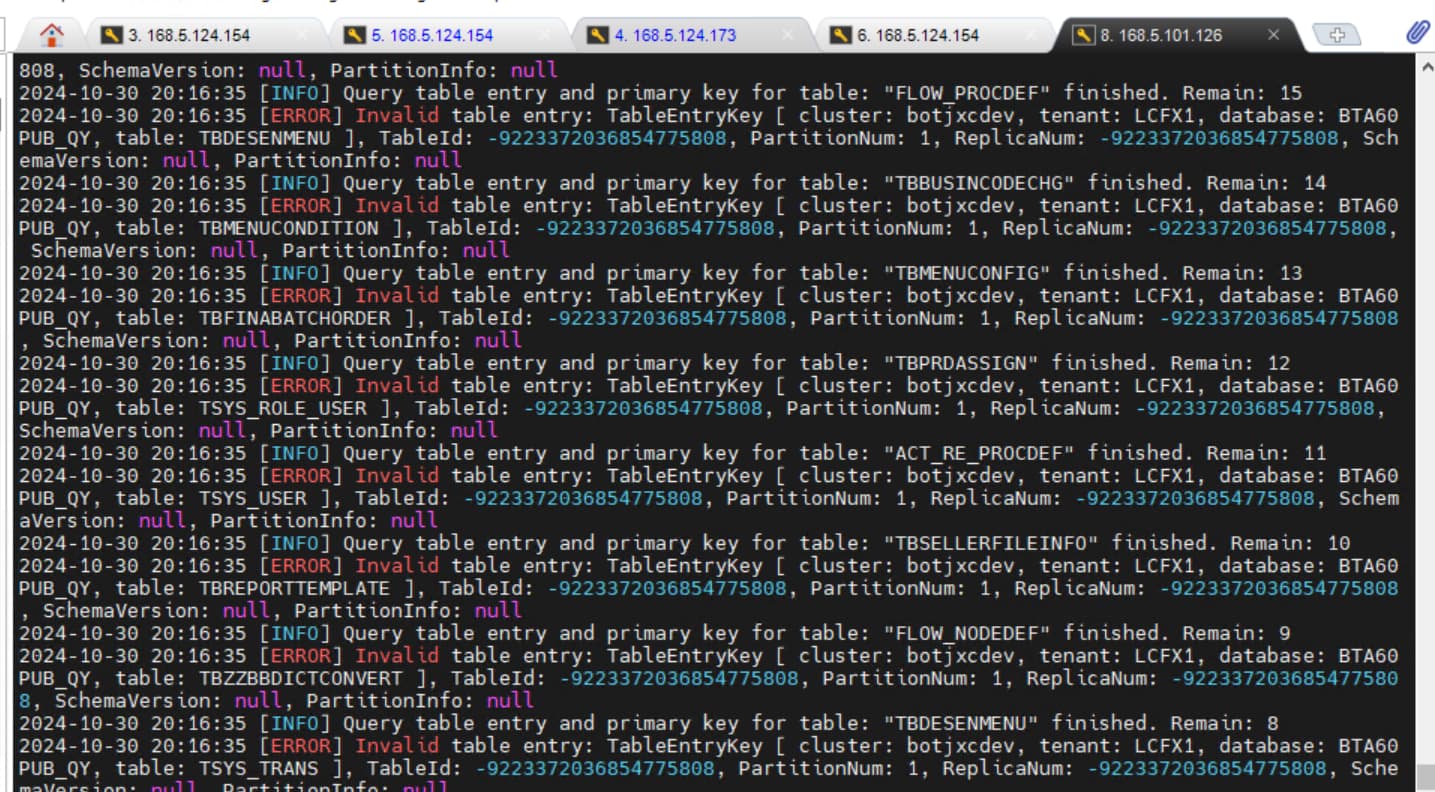Viewport: 1435px width, 792px height.
Task: Close the 4. 168.5.124.173 session tab
Action: (x=787, y=35)
